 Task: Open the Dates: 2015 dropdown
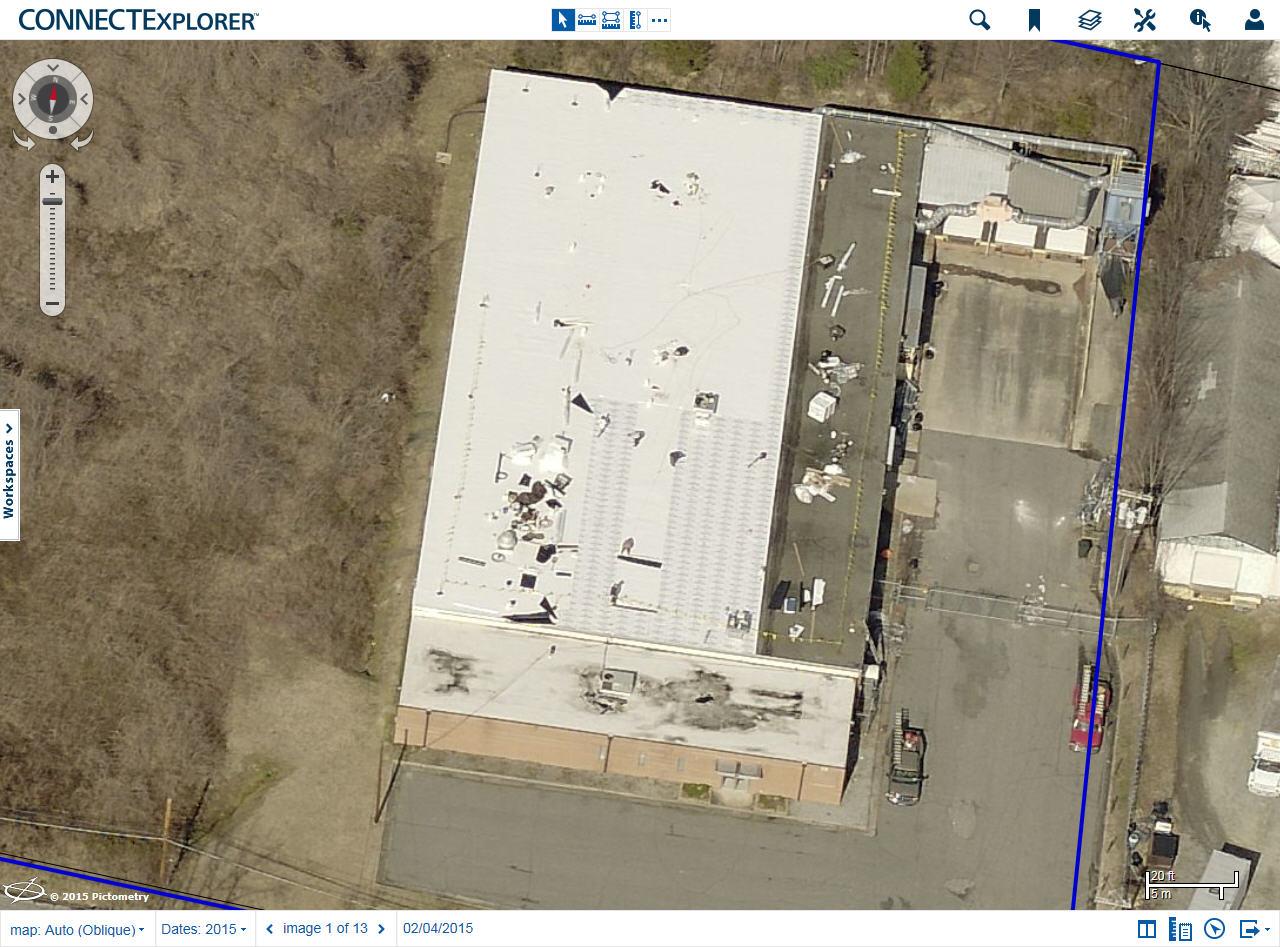click(203, 929)
